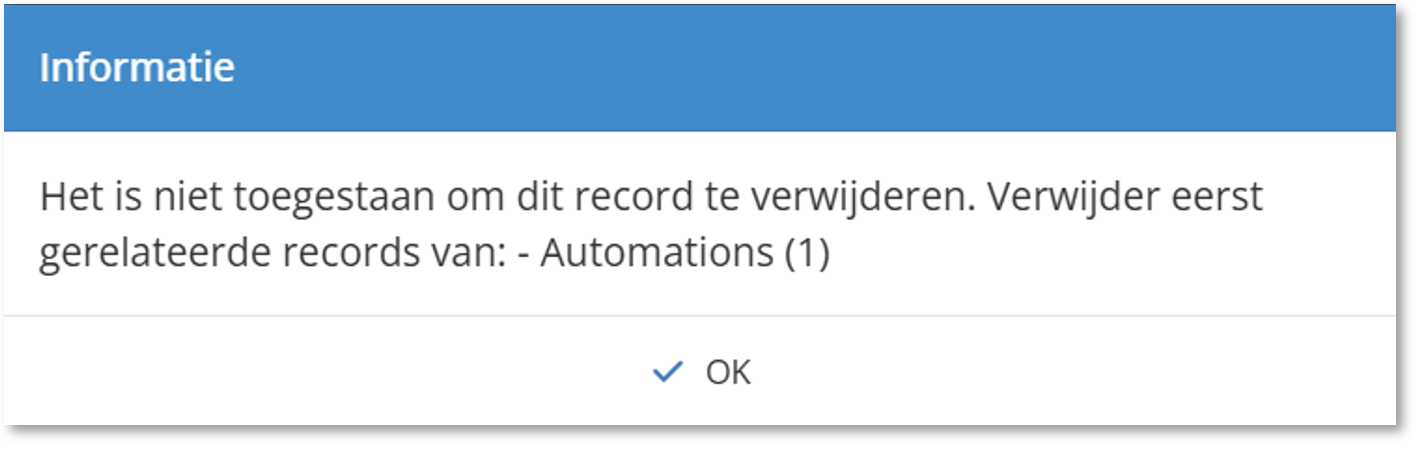Image resolution: width=1422 pixels, height=449 pixels.
Task: Click the Informatie dialog title
Action: coord(137,68)
